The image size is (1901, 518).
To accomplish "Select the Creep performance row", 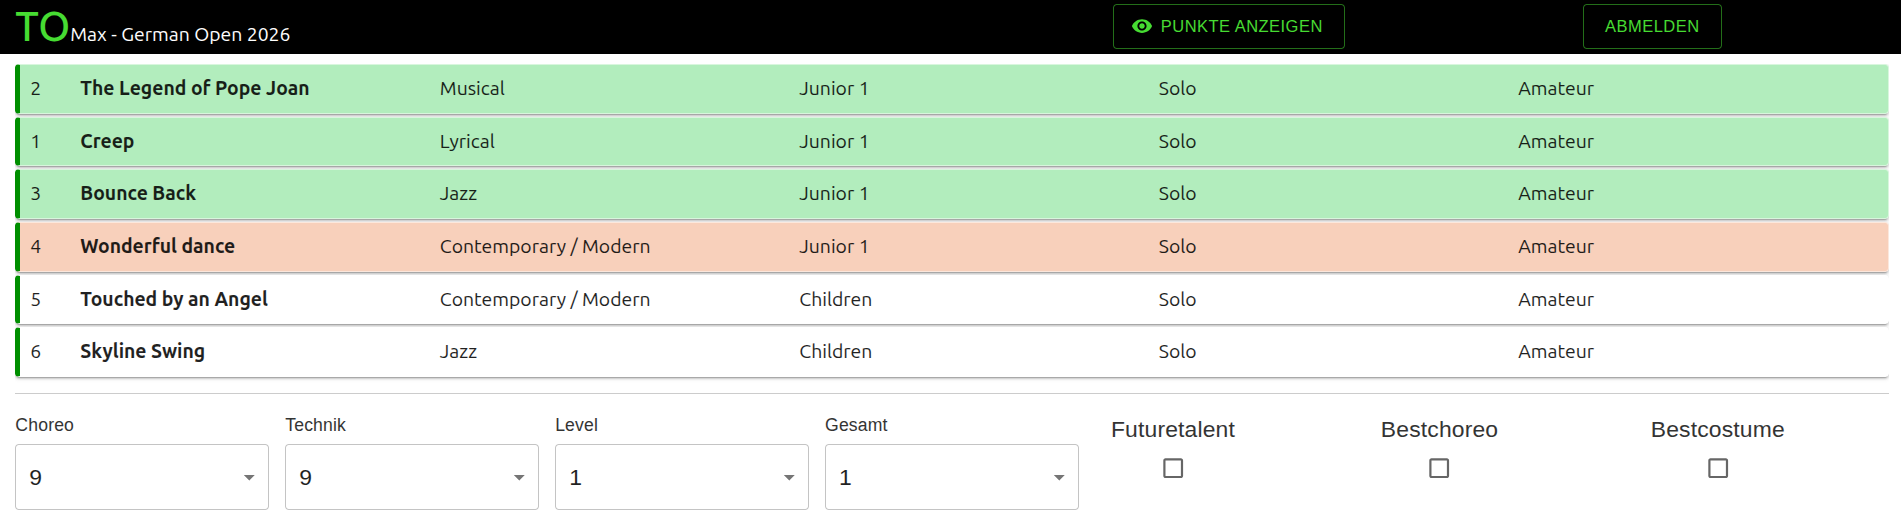I will [x=107, y=142].
